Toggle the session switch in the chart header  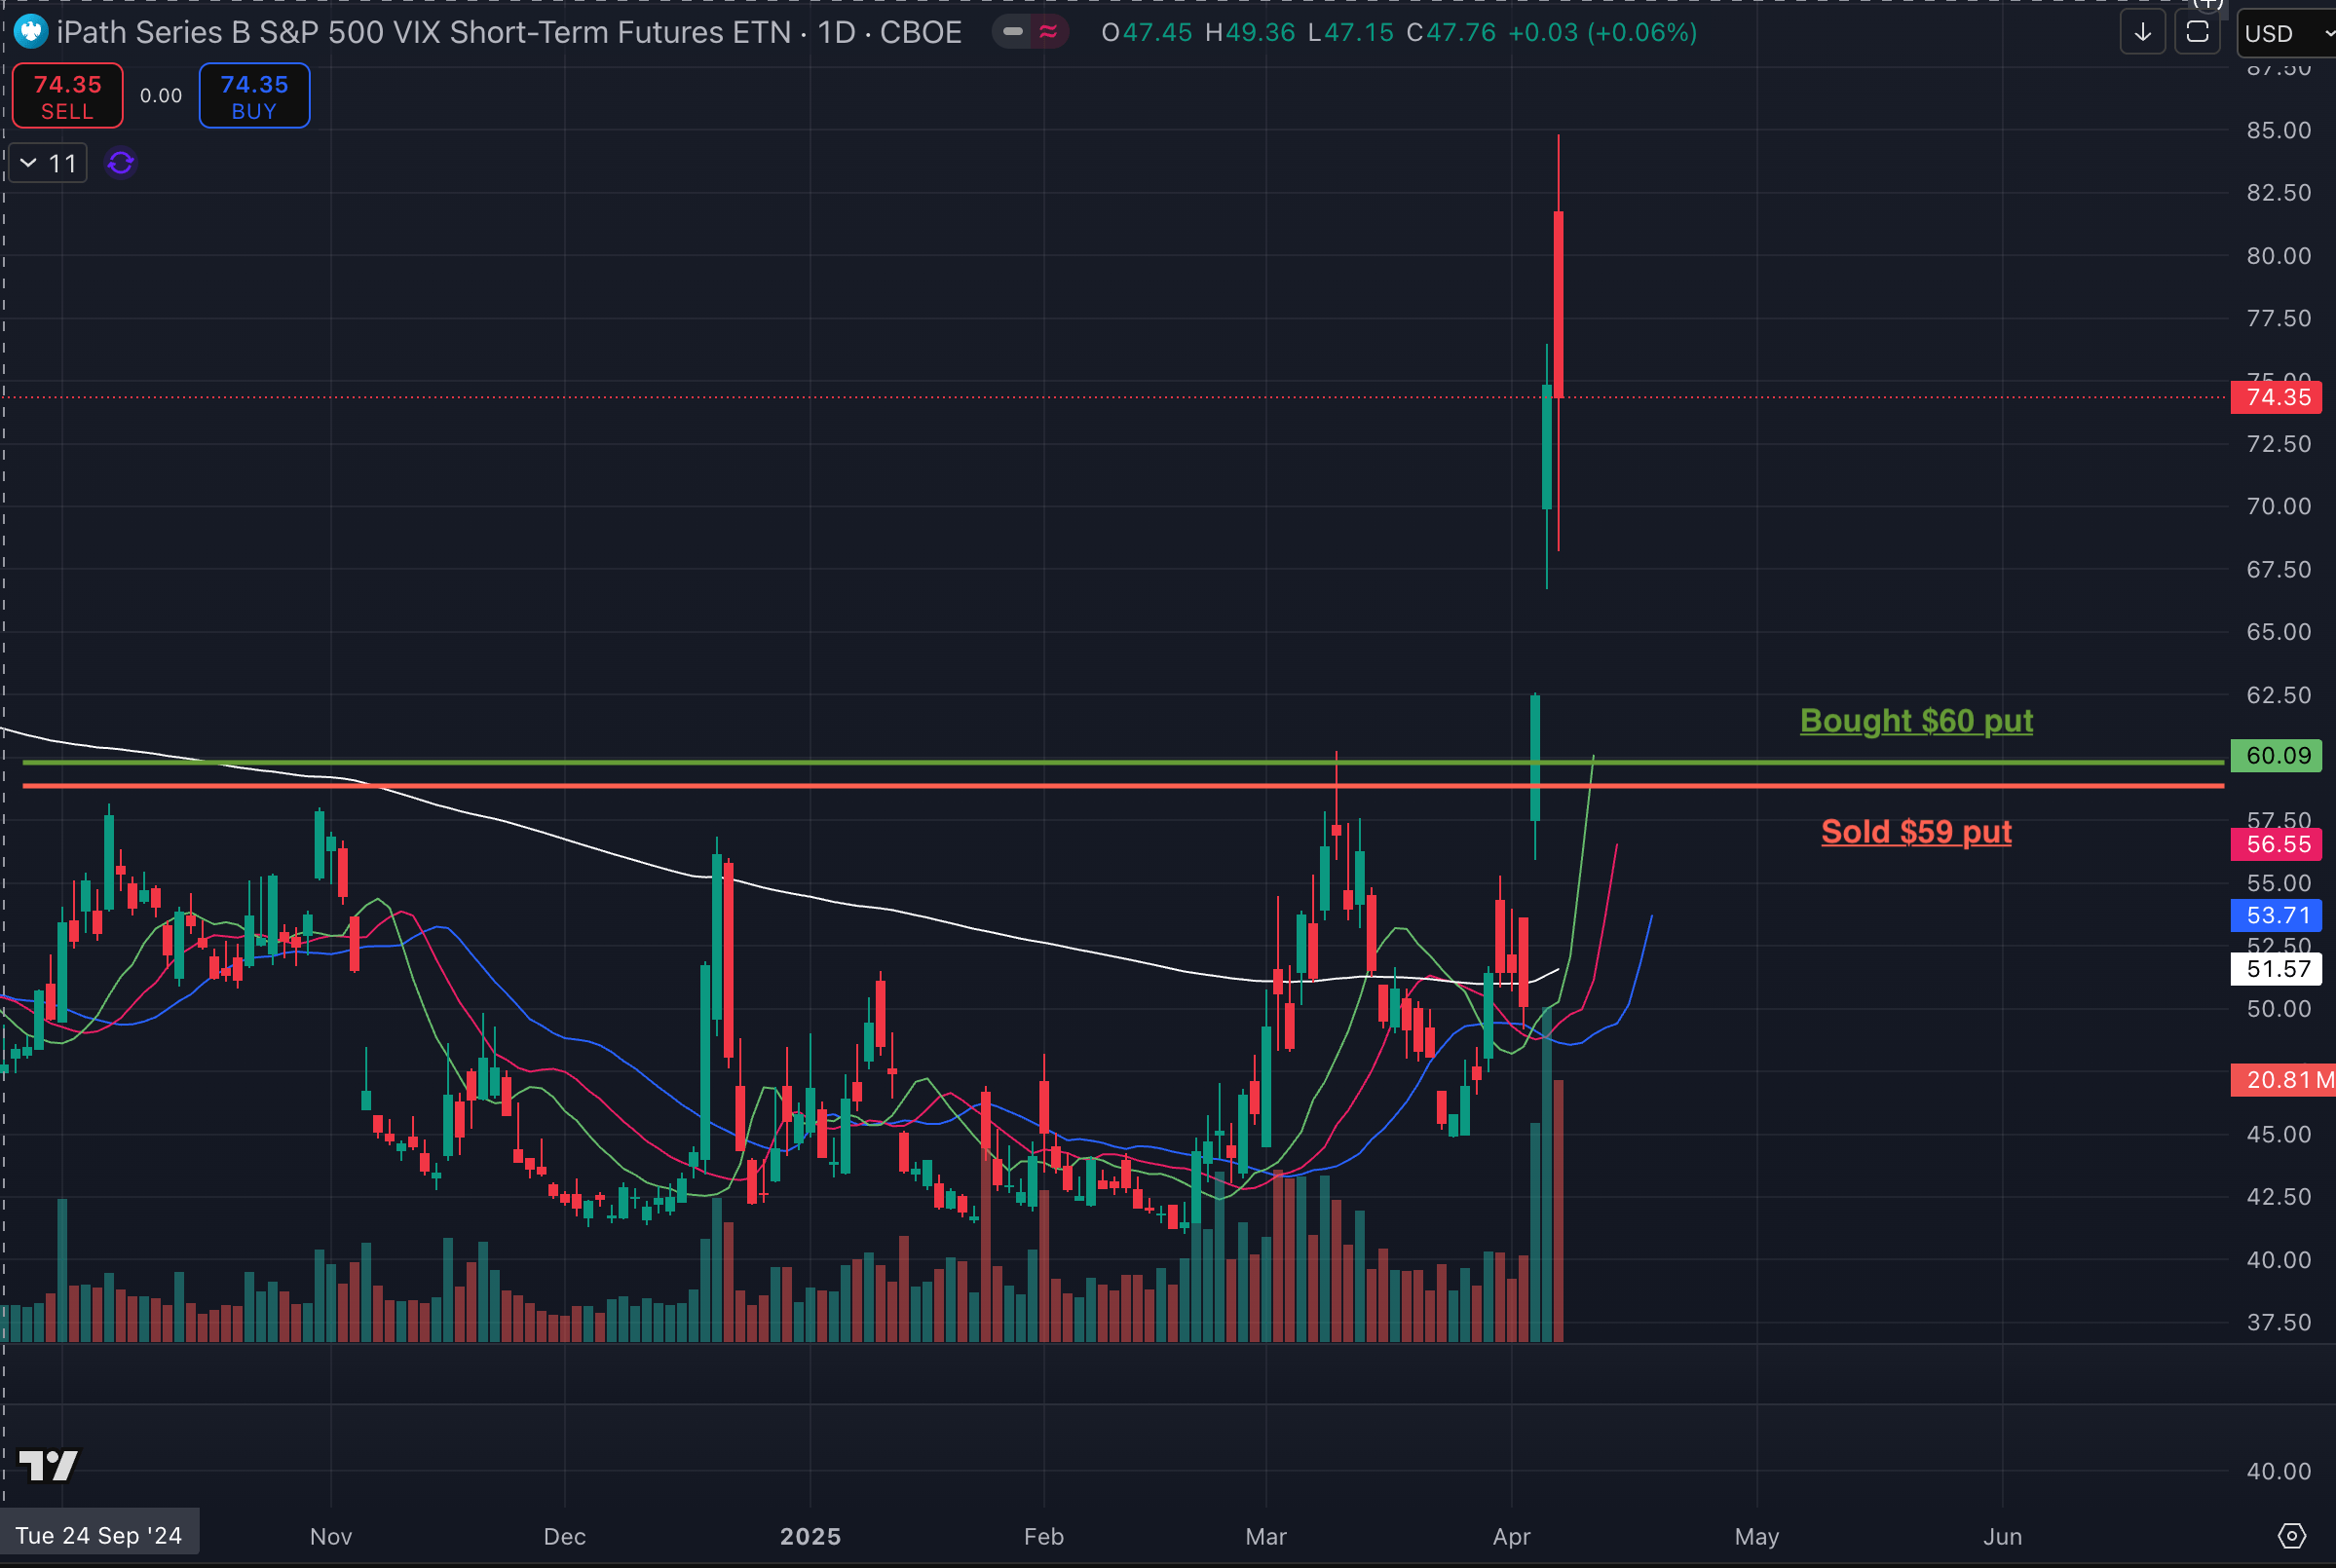click(x=1013, y=31)
